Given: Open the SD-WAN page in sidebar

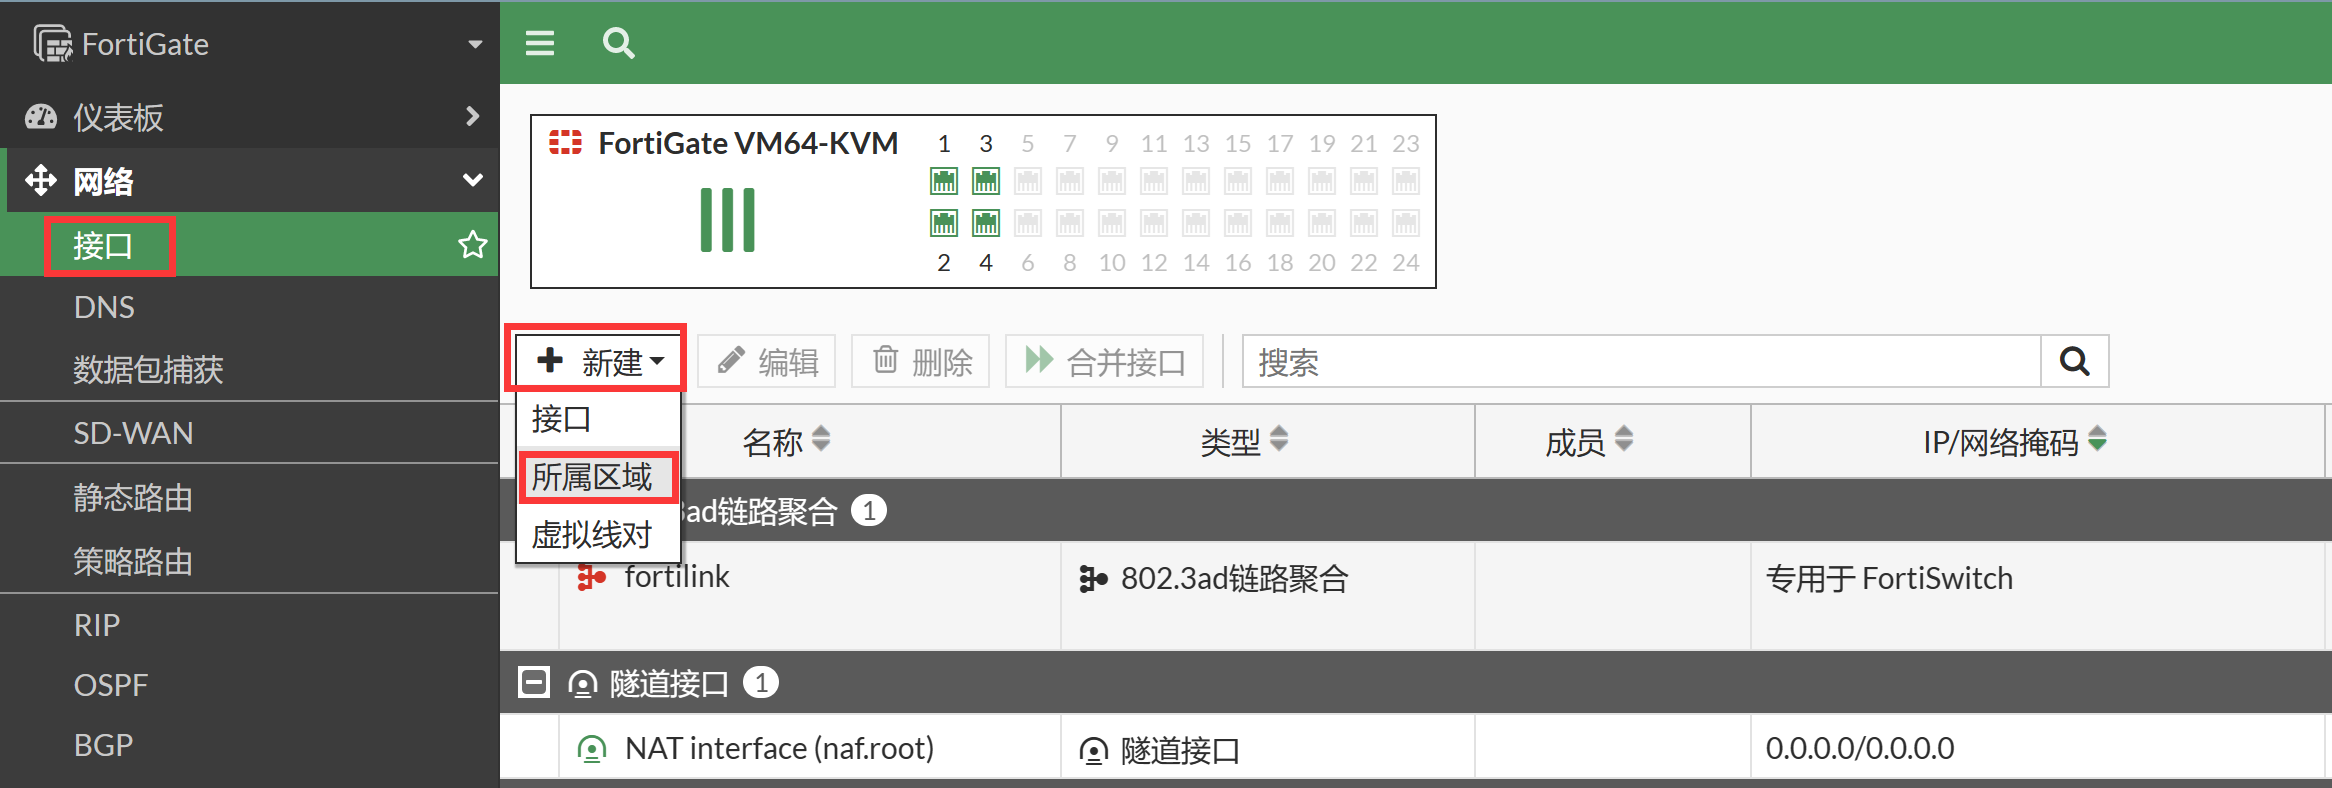Looking at the screenshot, I should coord(134,433).
